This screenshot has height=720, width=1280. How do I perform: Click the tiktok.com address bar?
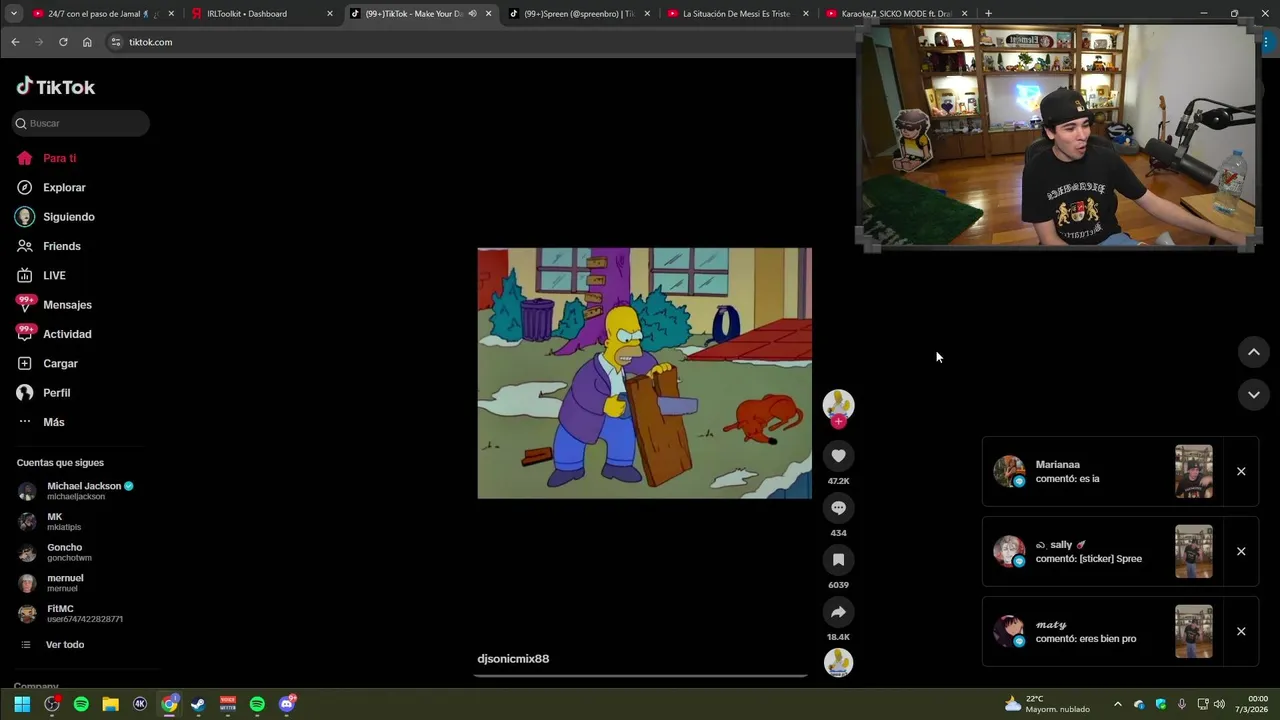[x=480, y=42]
